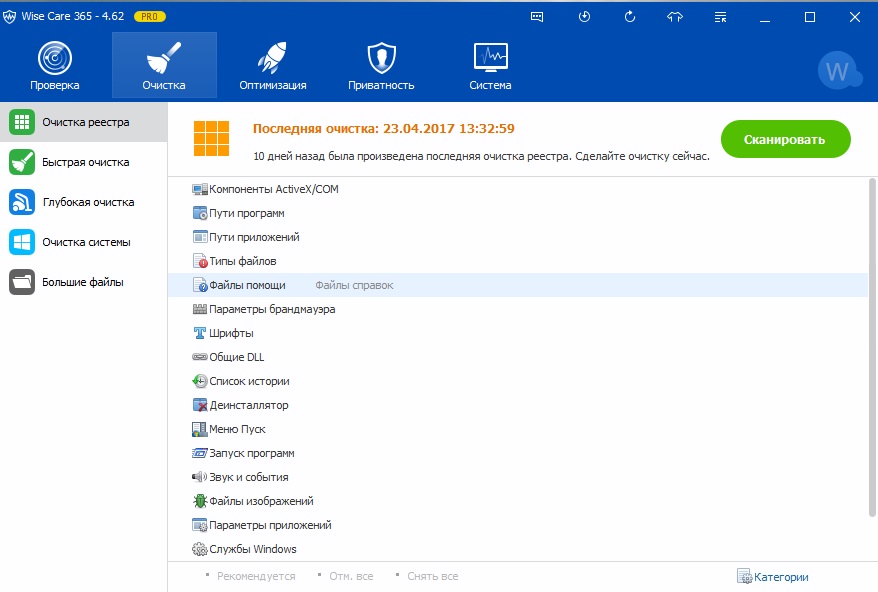This screenshot has width=878, height=592.
Task: Open Глубокая очистка in the sidebar
Action: (87, 202)
